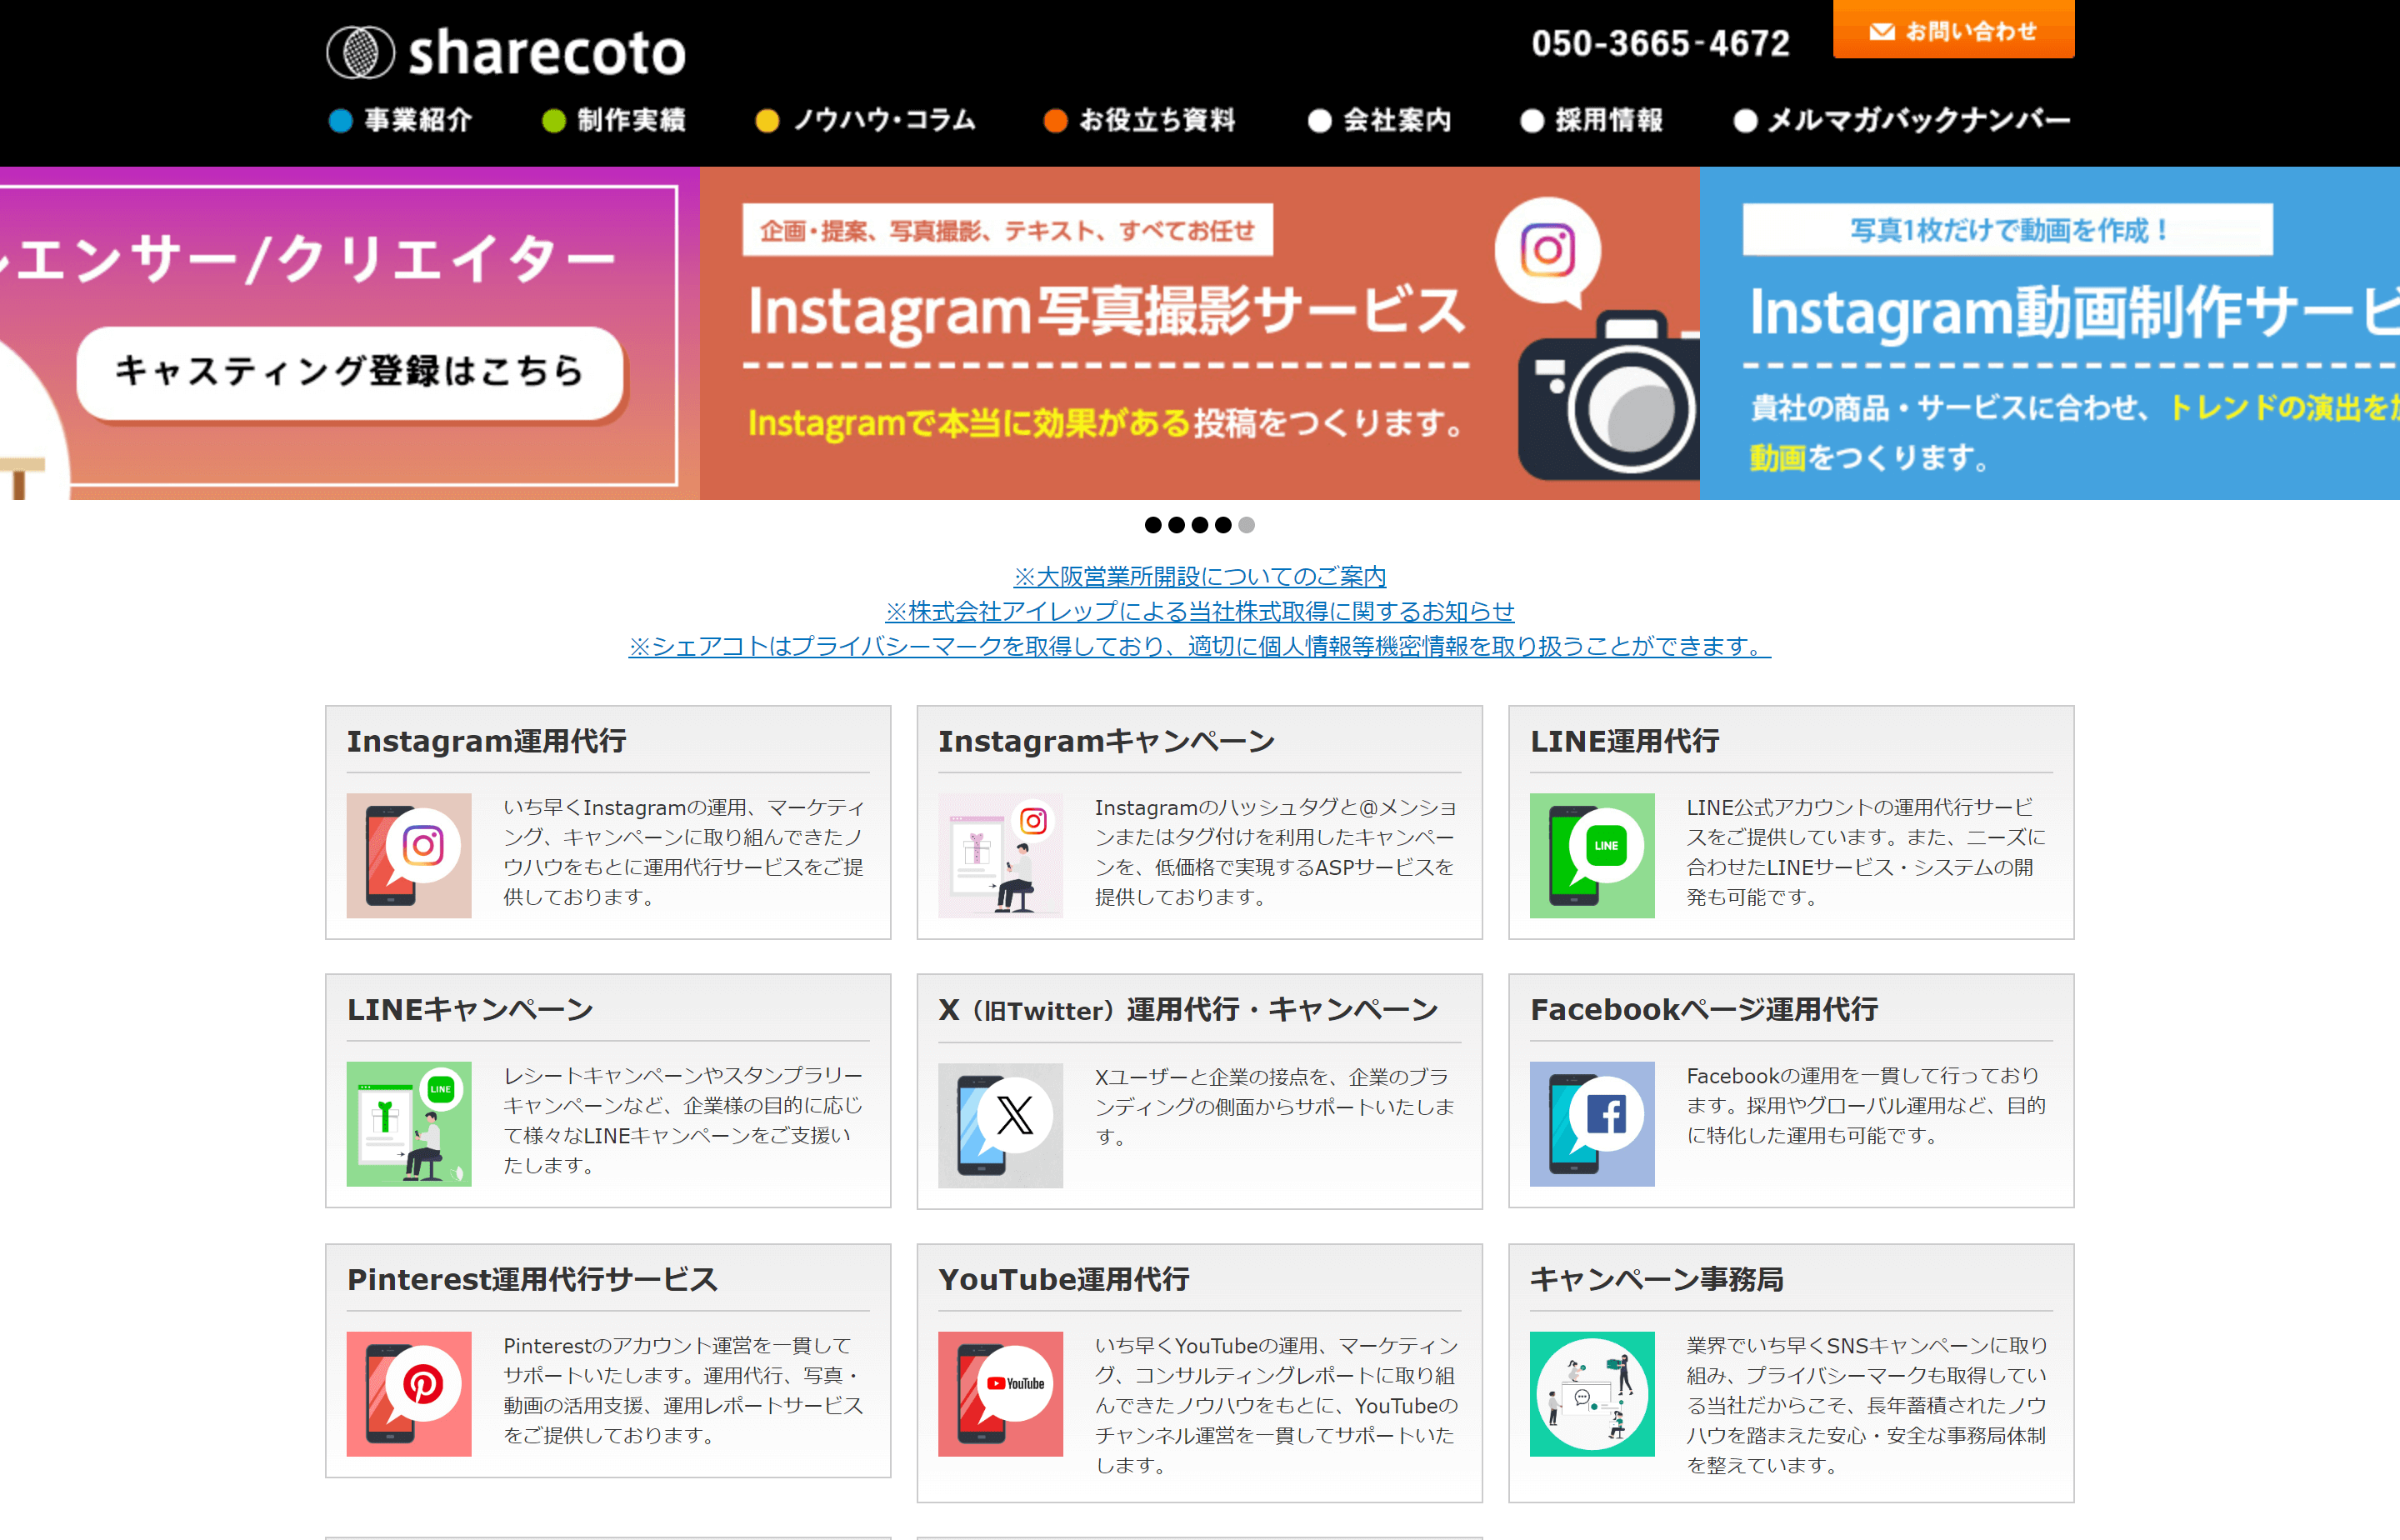The height and width of the screenshot is (1540, 2400).
Task: Click the Facebook phone icon
Action: [x=1592, y=1124]
